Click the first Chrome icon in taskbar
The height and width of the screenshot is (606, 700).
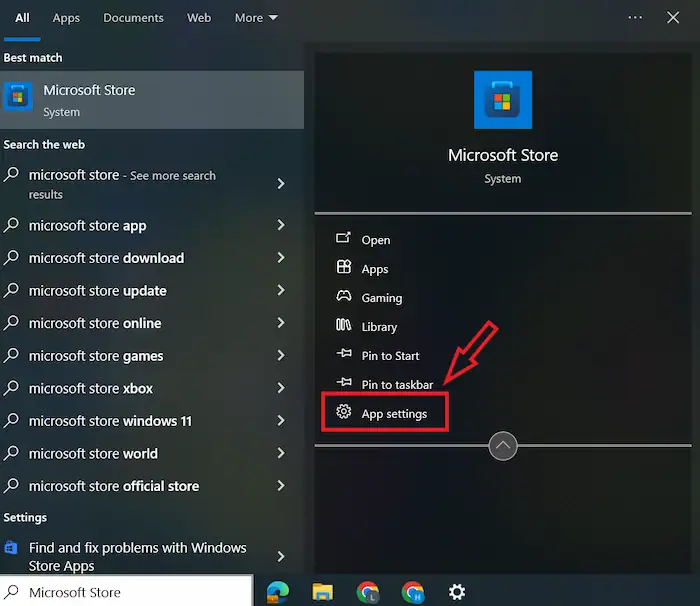click(x=367, y=591)
